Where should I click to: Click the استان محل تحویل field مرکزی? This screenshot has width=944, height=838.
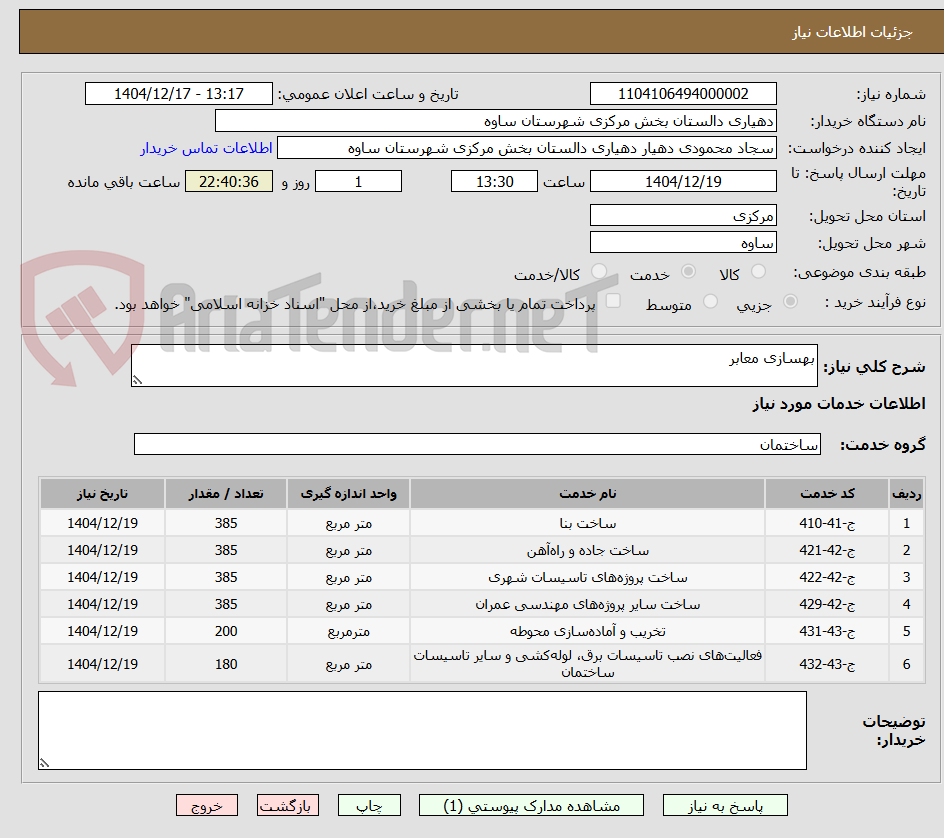683,216
